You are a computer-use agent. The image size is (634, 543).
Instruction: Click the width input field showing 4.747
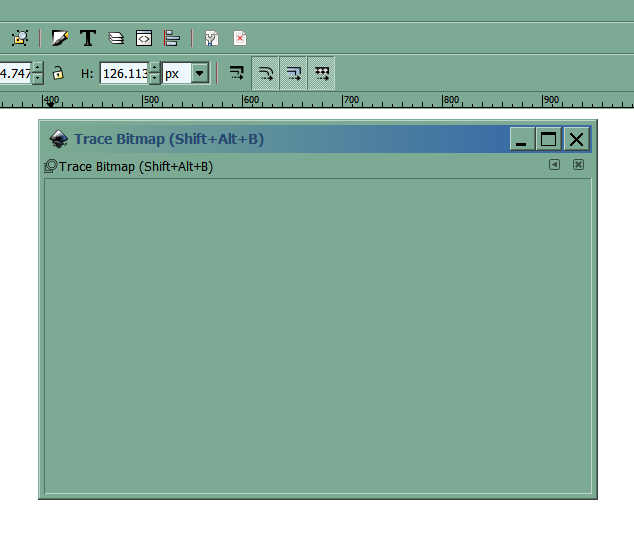click(15, 74)
